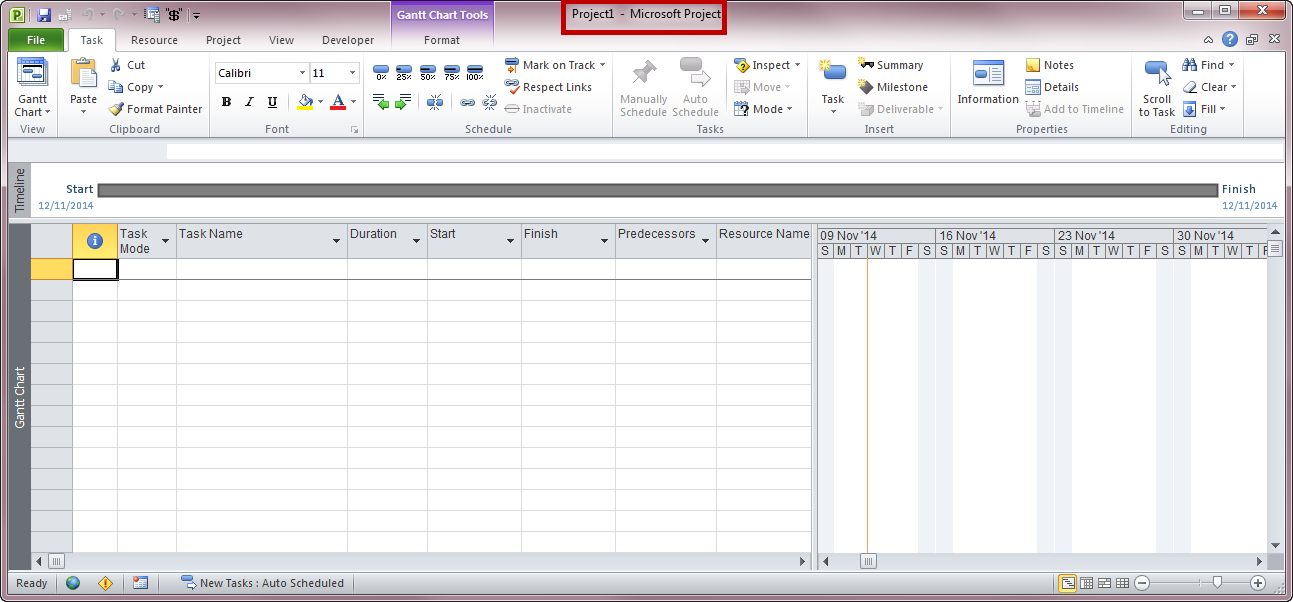Mark task 0% complete
The width and height of the screenshot is (1293, 602).
point(381,72)
